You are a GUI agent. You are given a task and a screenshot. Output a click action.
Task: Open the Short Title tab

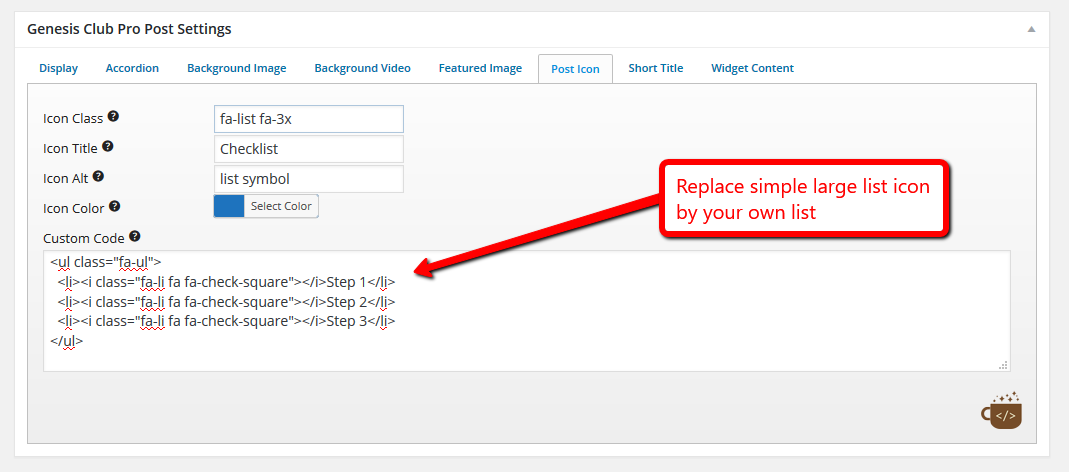pos(656,68)
